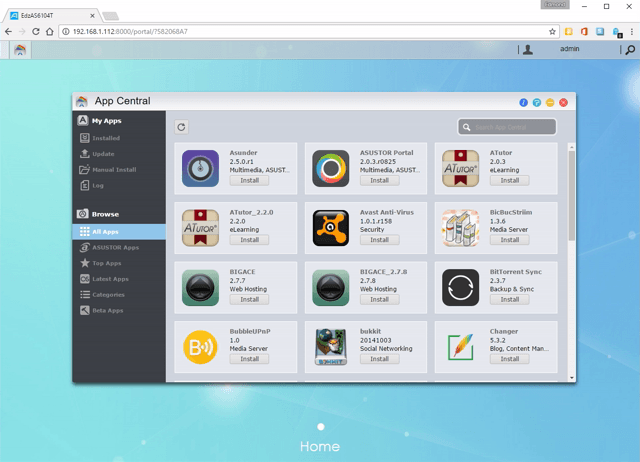
Task: Install BitTorrent Sync
Action: (509, 300)
